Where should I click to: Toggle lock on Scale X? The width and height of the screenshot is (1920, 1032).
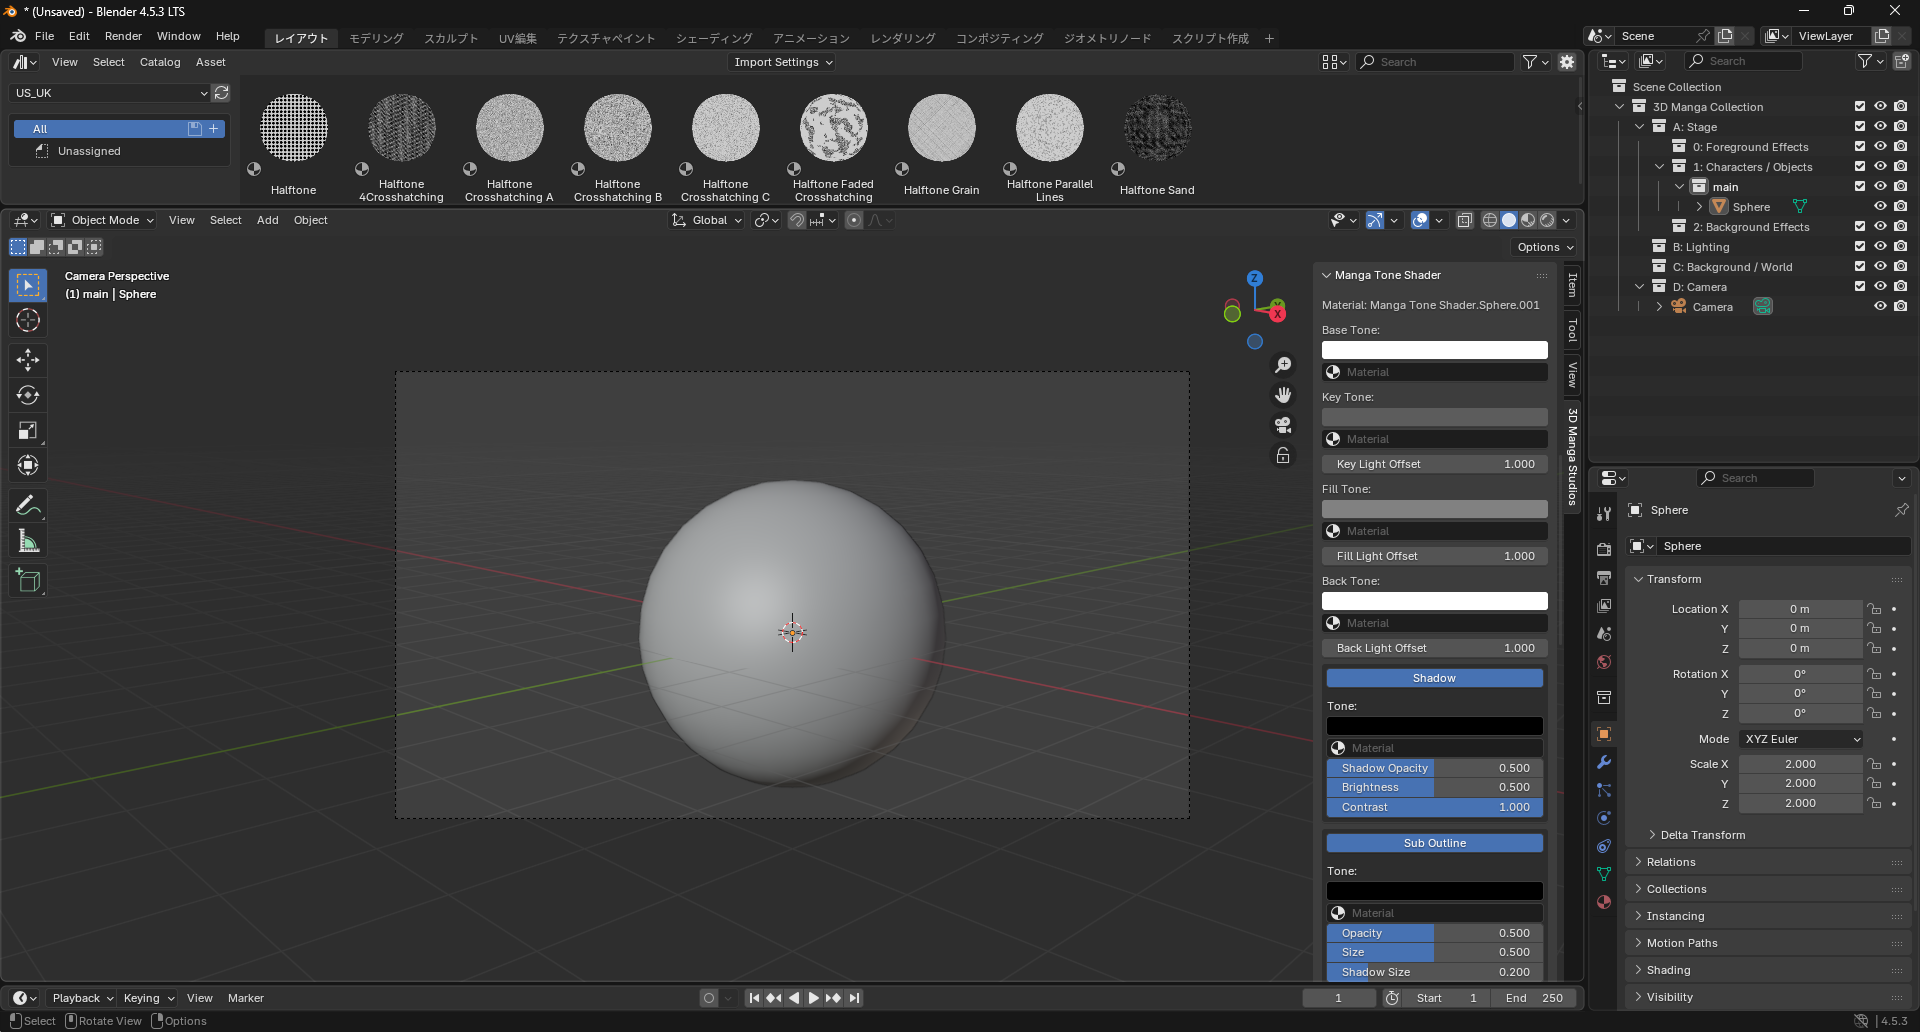(x=1874, y=764)
